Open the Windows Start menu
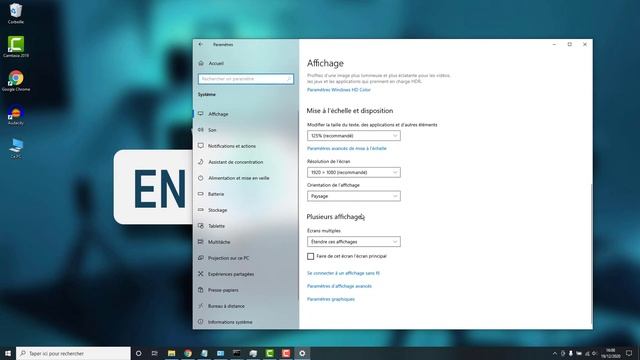Image resolution: width=640 pixels, height=360 pixels. [8, 353]
